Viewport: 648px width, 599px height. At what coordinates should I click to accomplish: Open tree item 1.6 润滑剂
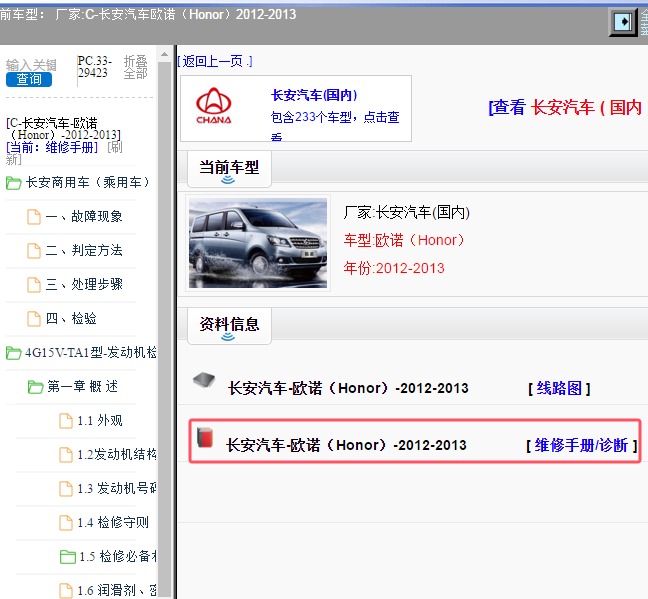(117, 590)
